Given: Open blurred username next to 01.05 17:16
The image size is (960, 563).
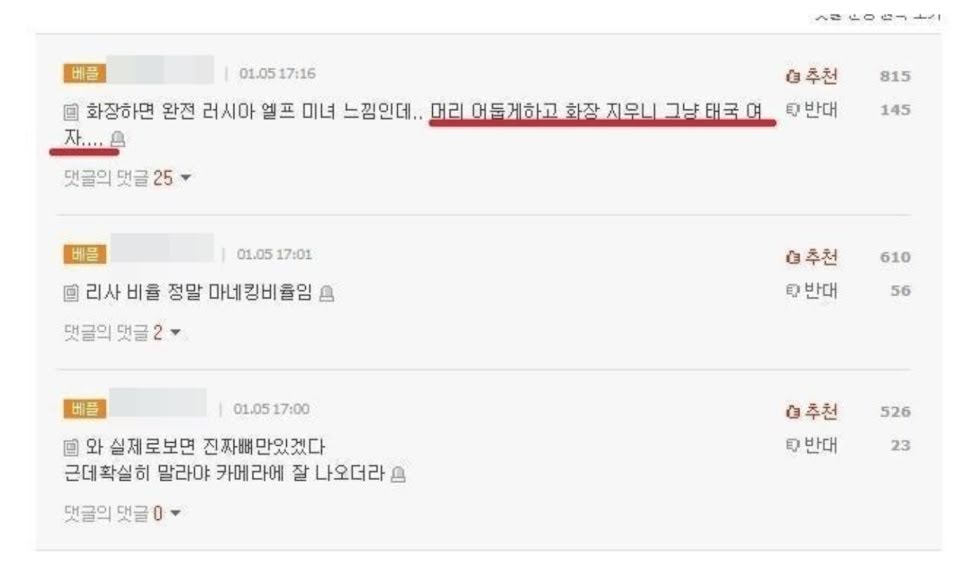Looking at the screenshot, I should (160, 70).
